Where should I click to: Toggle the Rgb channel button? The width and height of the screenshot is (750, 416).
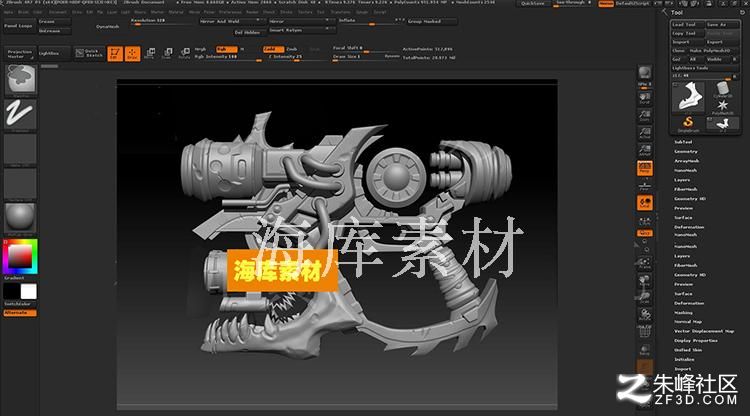(226, 49)
